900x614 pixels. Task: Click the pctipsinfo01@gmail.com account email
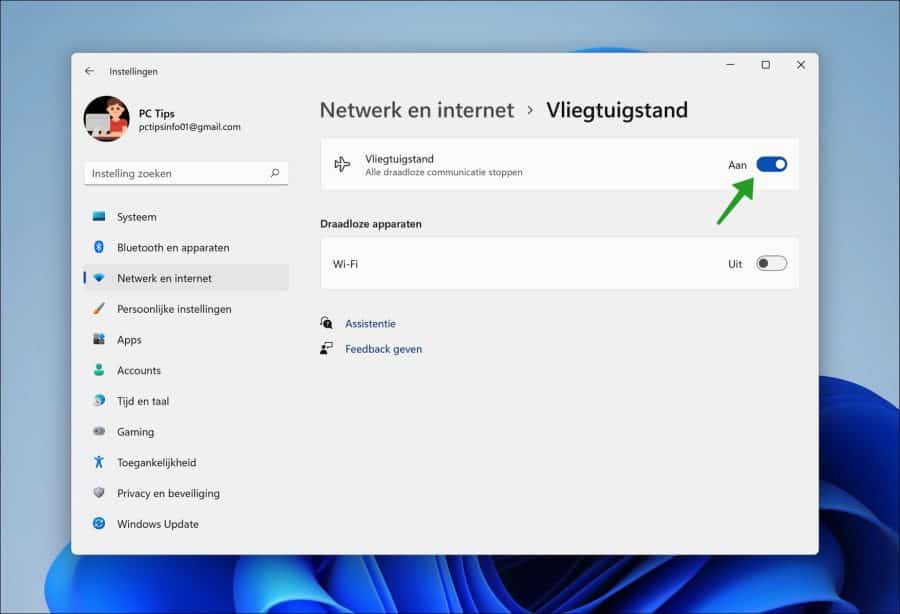point(189,127)
